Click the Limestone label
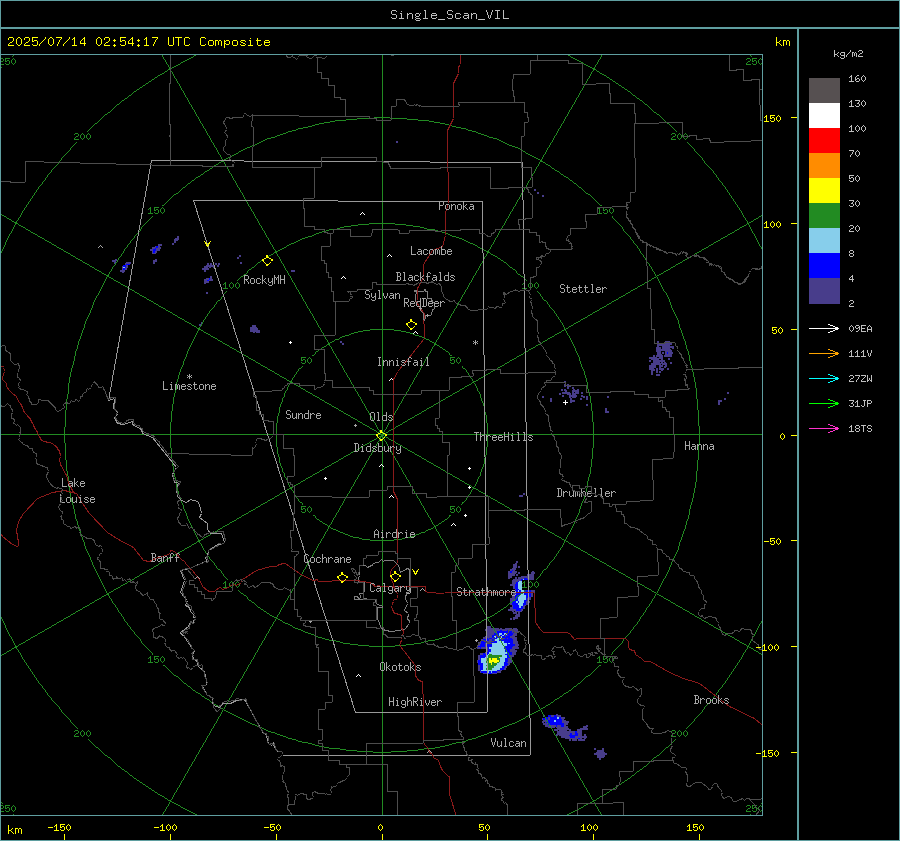This screenshot has width=900, height=841. pyautogui.click(x=189, y=386)
